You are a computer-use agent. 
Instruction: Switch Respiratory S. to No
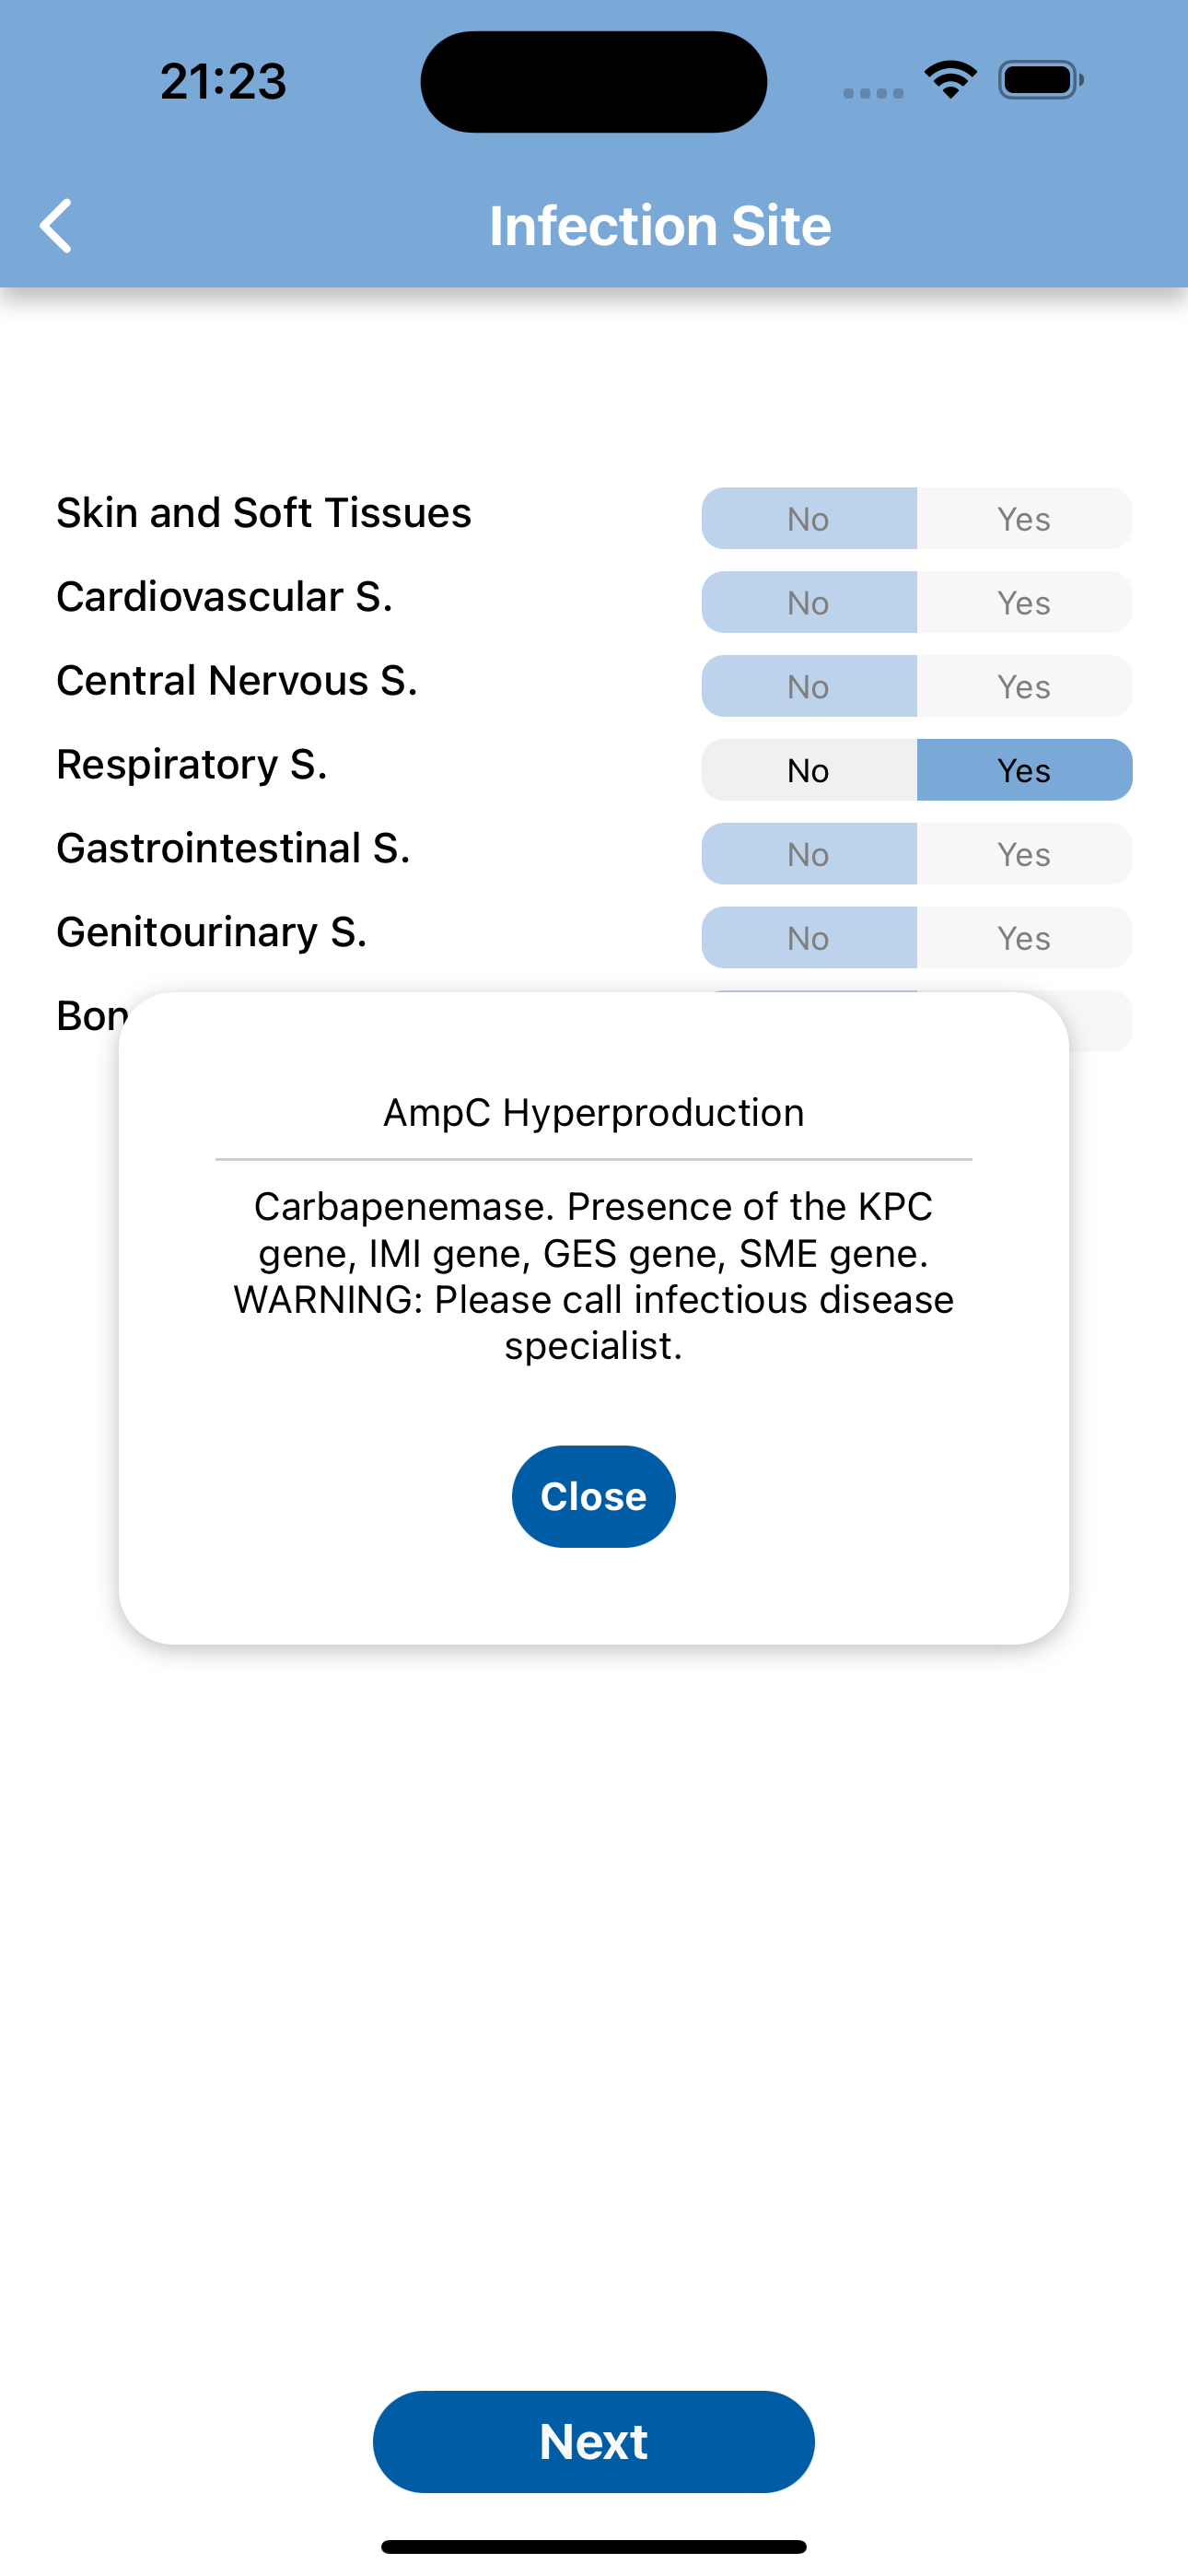tap(809, 770)
